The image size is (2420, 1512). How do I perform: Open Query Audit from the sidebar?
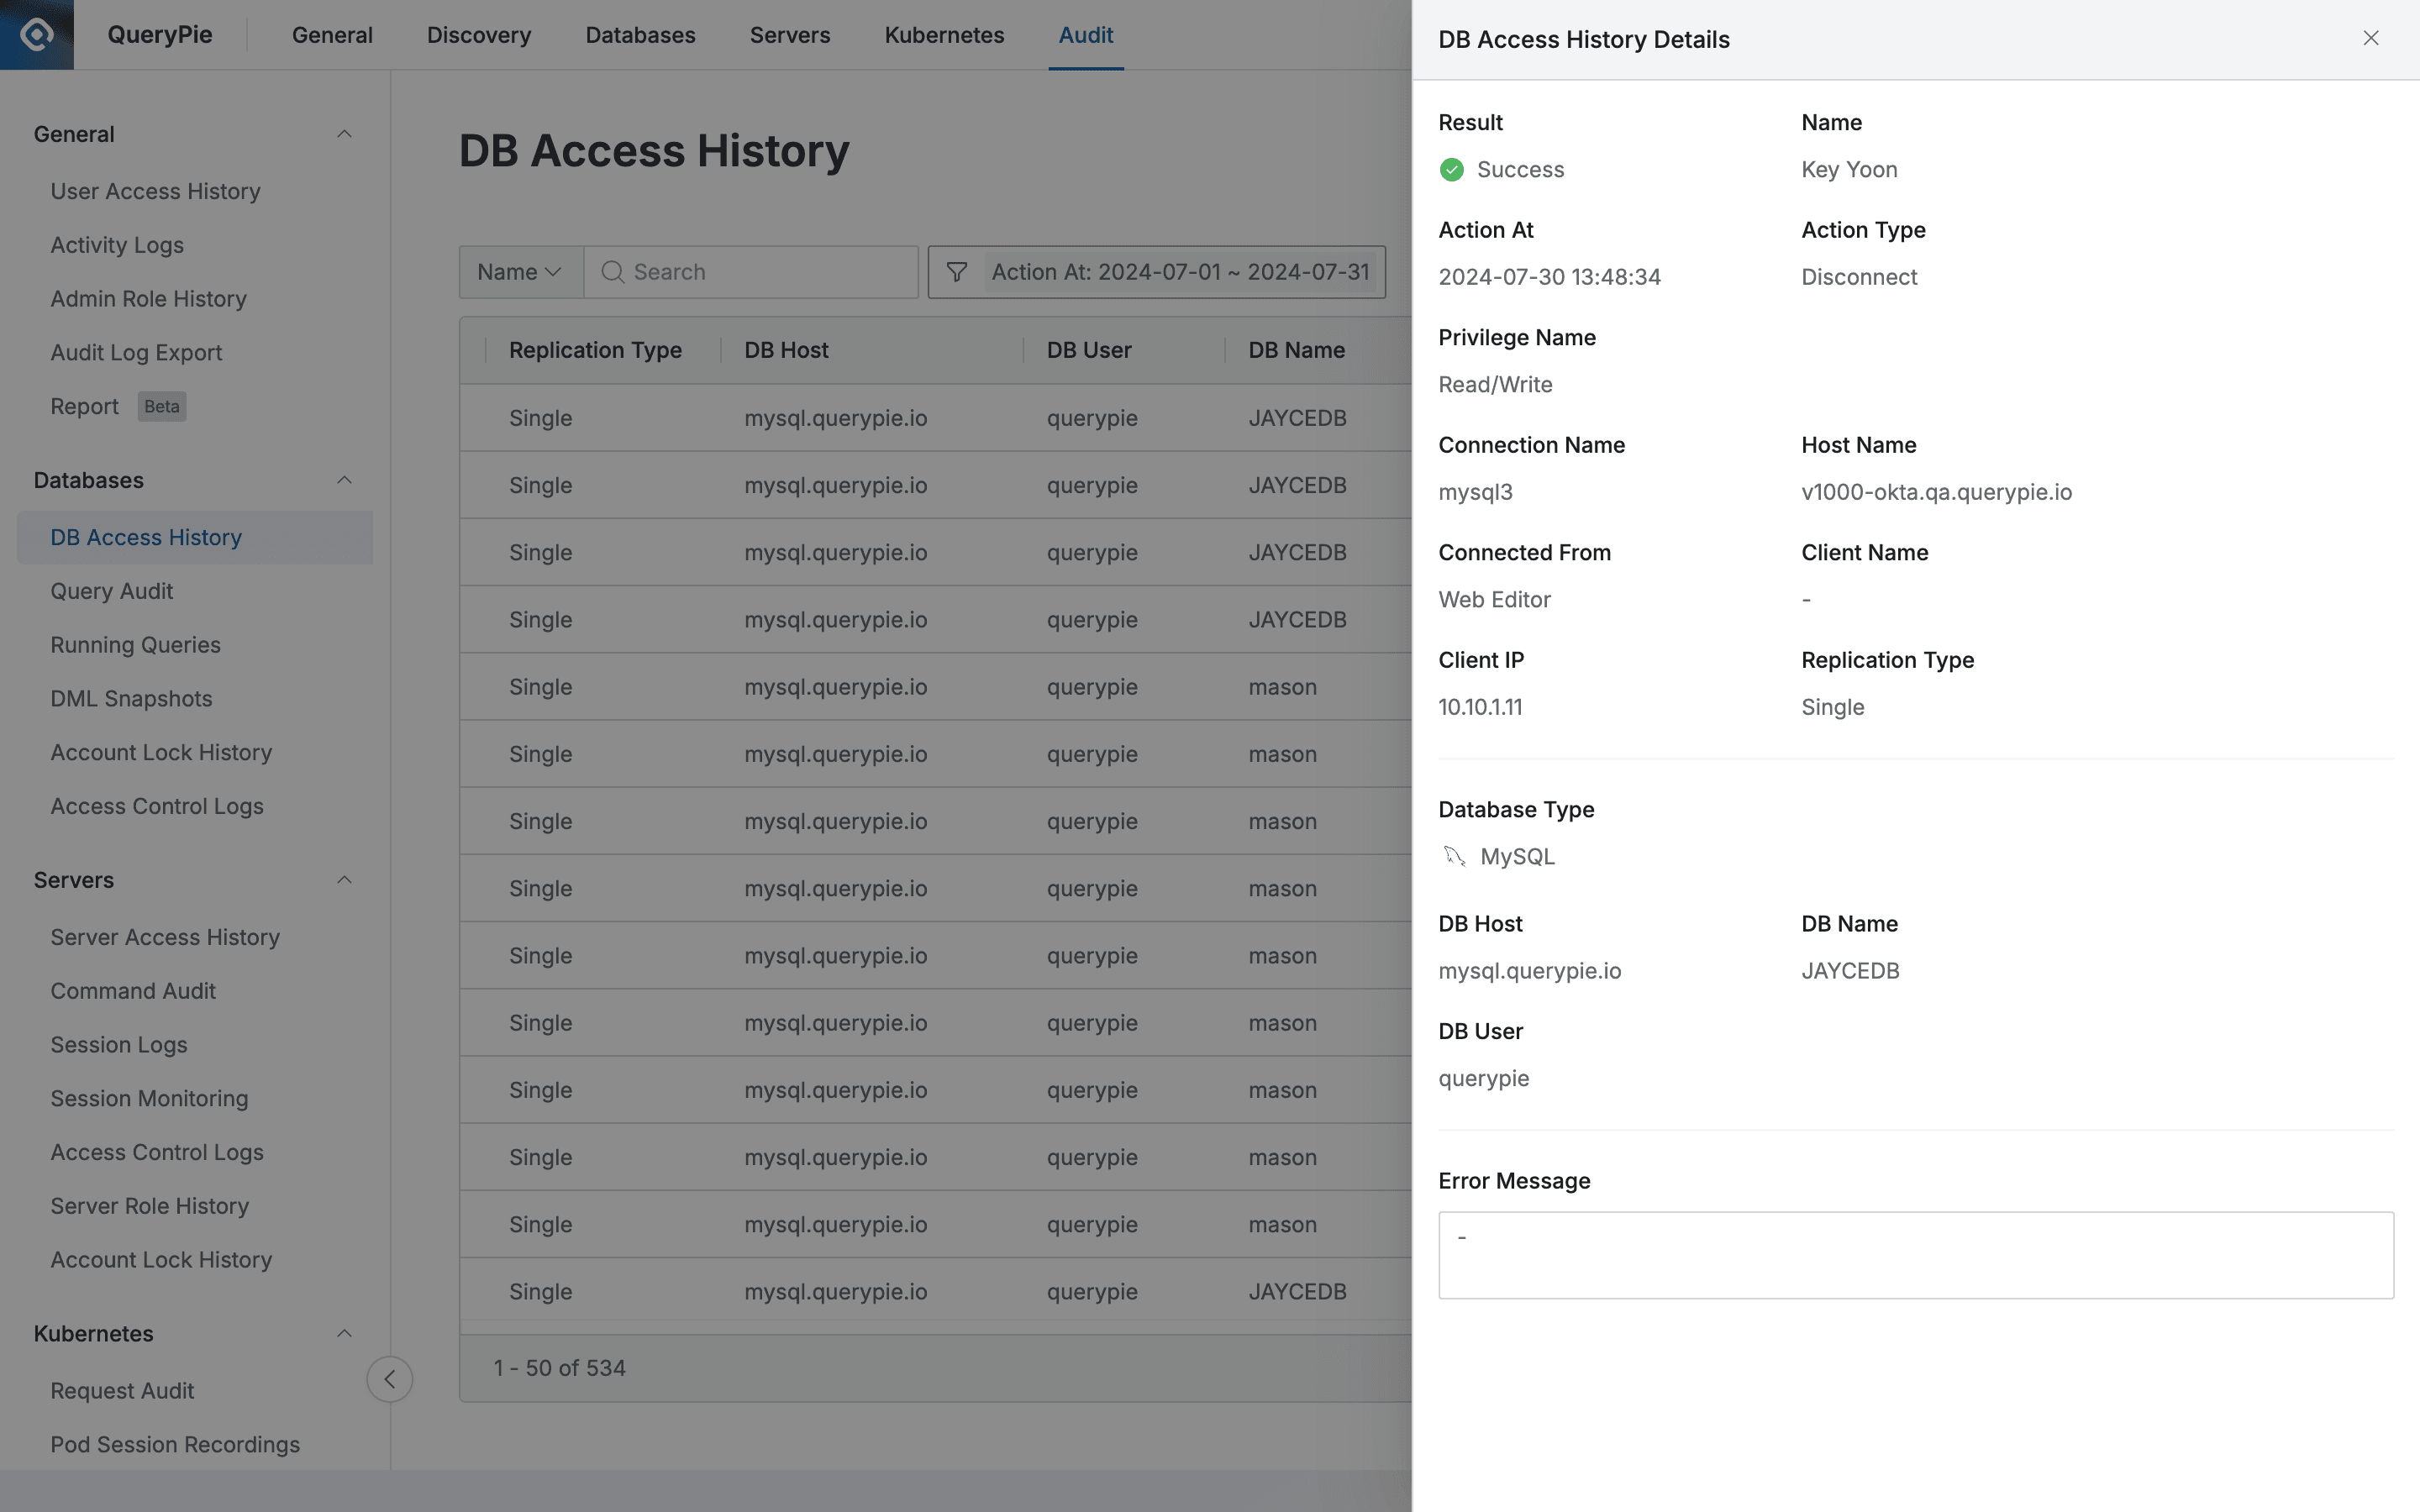tap(111, 591)
